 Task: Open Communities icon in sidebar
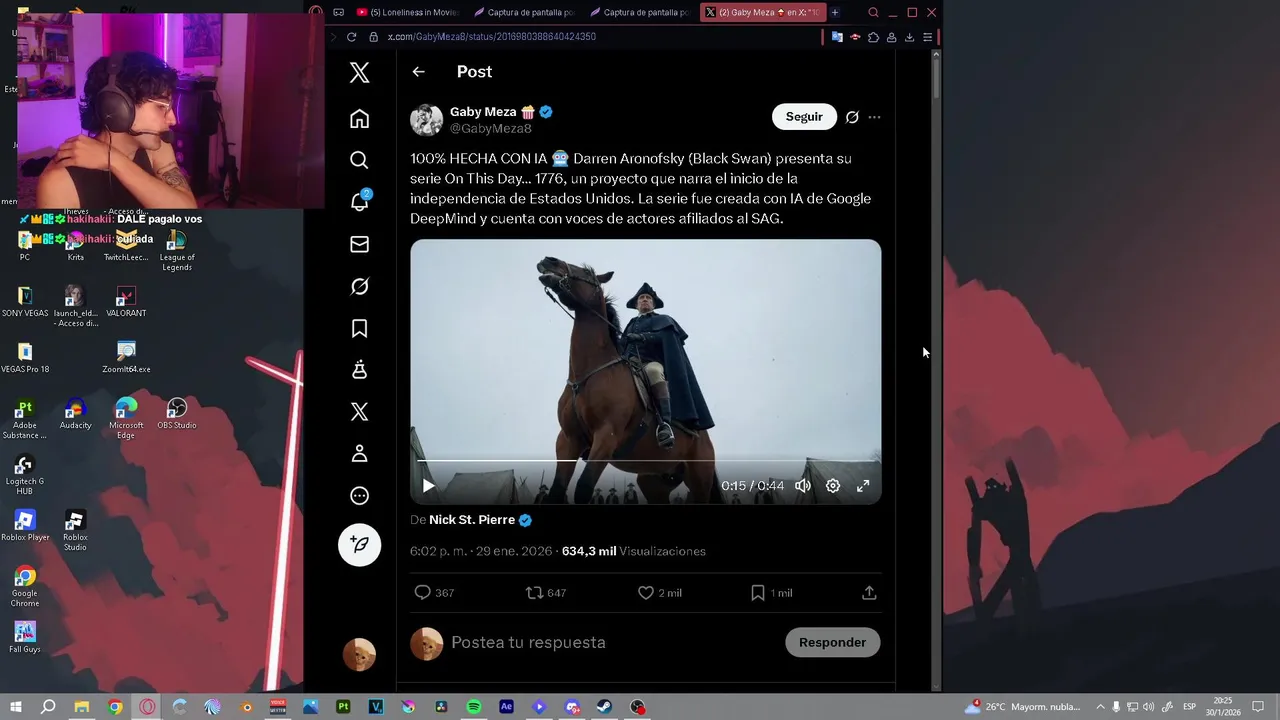pyautogui.click(x=360, y=370)
